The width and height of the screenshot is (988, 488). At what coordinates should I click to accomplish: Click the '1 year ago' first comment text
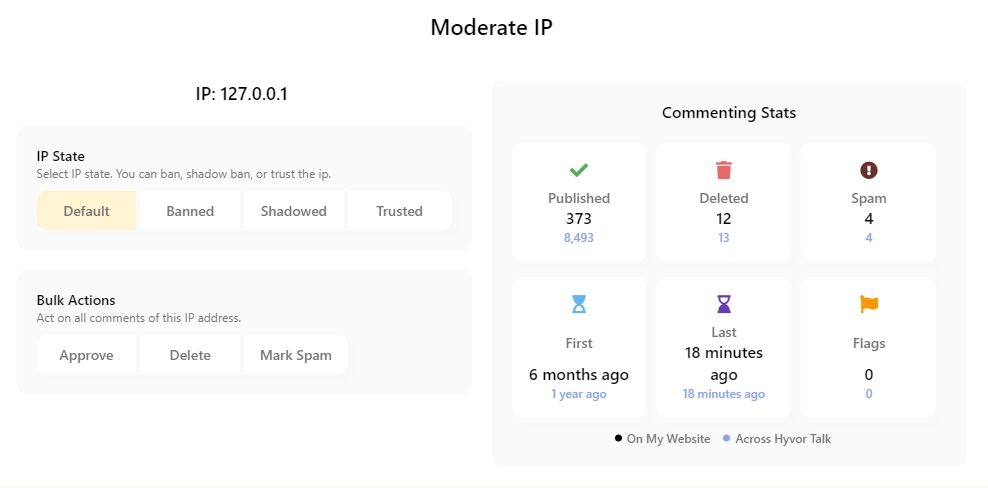click(x=578, y=394)
